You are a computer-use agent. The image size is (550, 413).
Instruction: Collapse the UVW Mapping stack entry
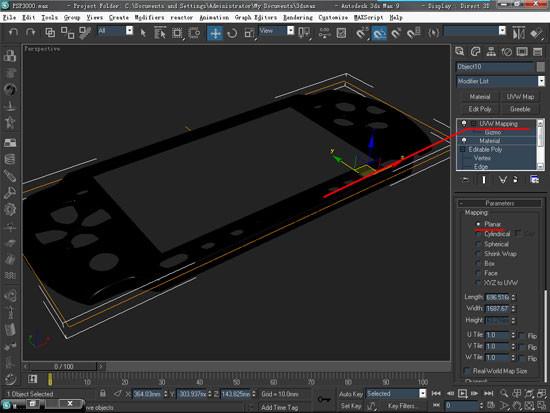(x=474, y=124)
